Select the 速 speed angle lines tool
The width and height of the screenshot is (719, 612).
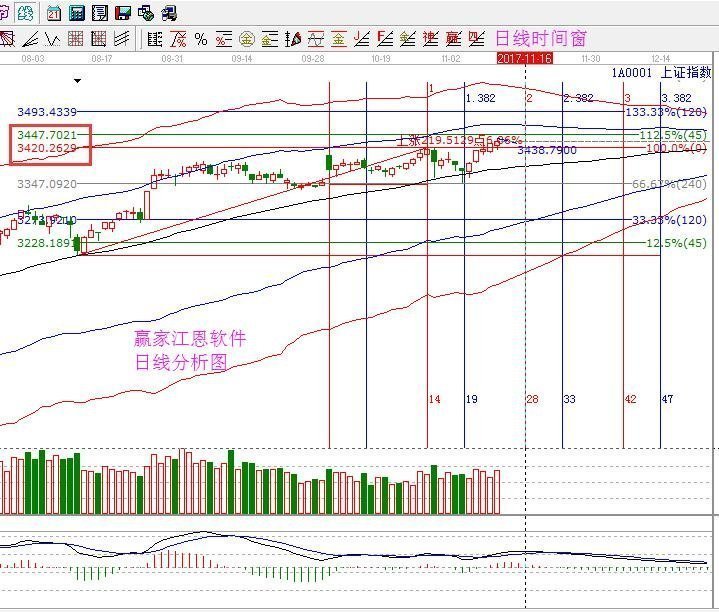click(x=430, y=39)
